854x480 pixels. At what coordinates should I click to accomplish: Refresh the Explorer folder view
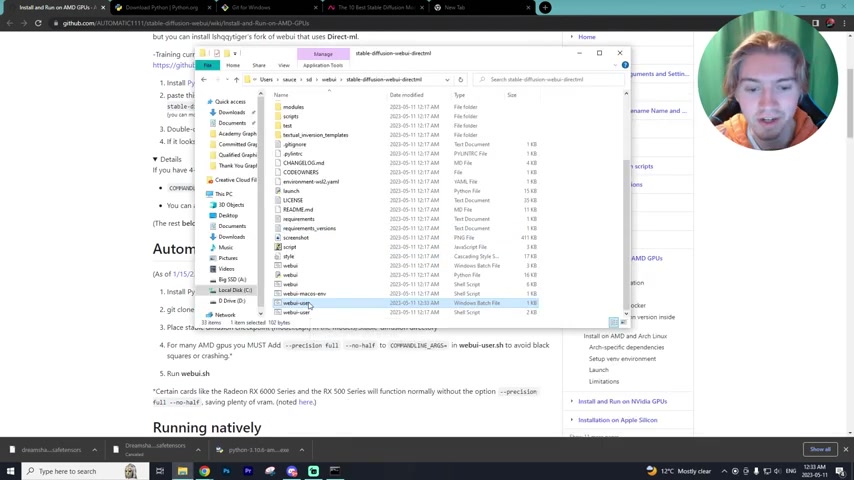461,80
